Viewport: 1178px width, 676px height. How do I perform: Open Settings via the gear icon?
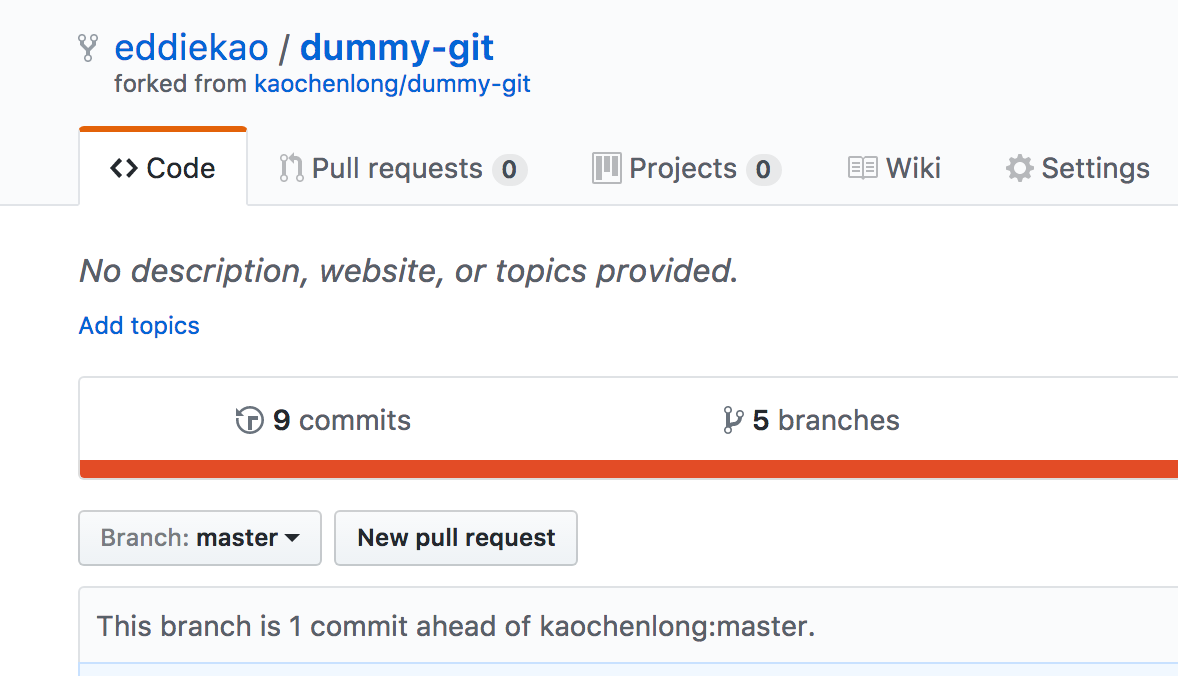(x=1019, y=168)
